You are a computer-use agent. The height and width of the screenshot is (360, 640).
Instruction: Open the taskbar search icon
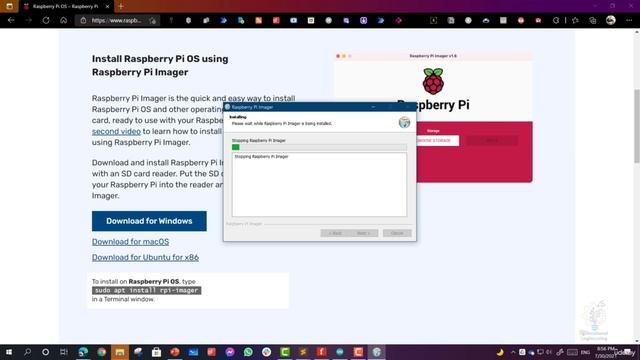point(27,352)
